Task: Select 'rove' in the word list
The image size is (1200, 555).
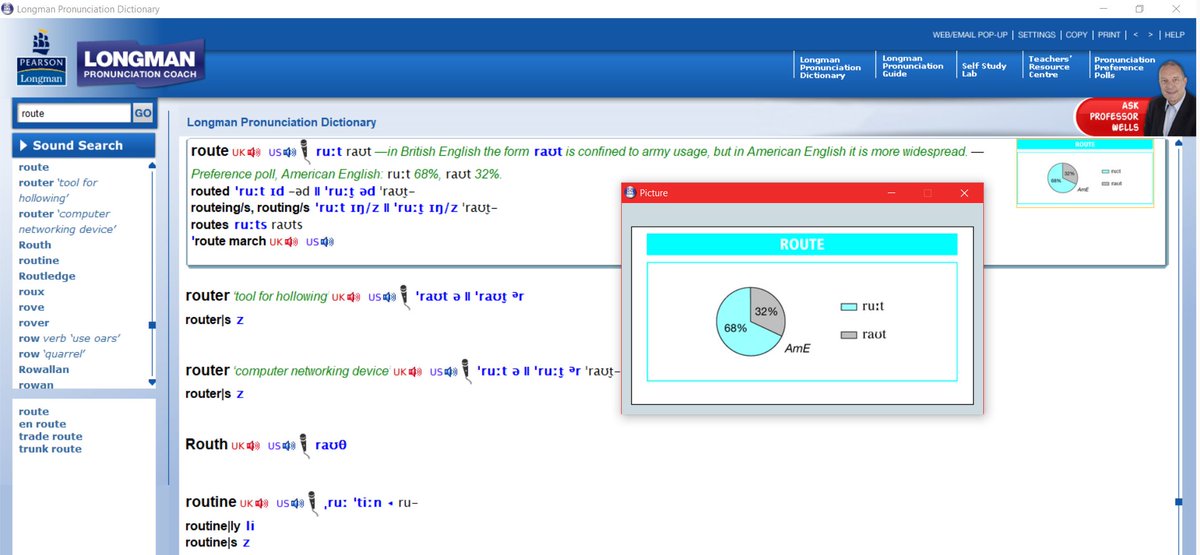Action: pos(31,307)
